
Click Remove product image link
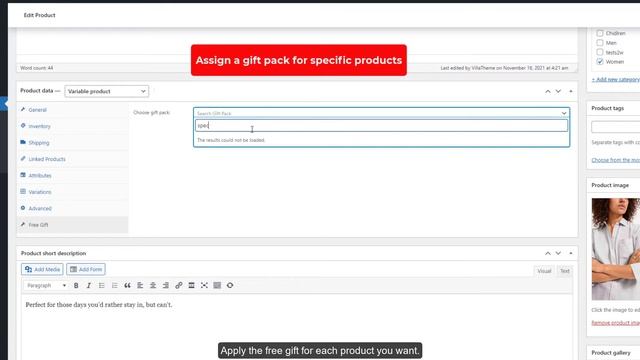click(616, 323)
